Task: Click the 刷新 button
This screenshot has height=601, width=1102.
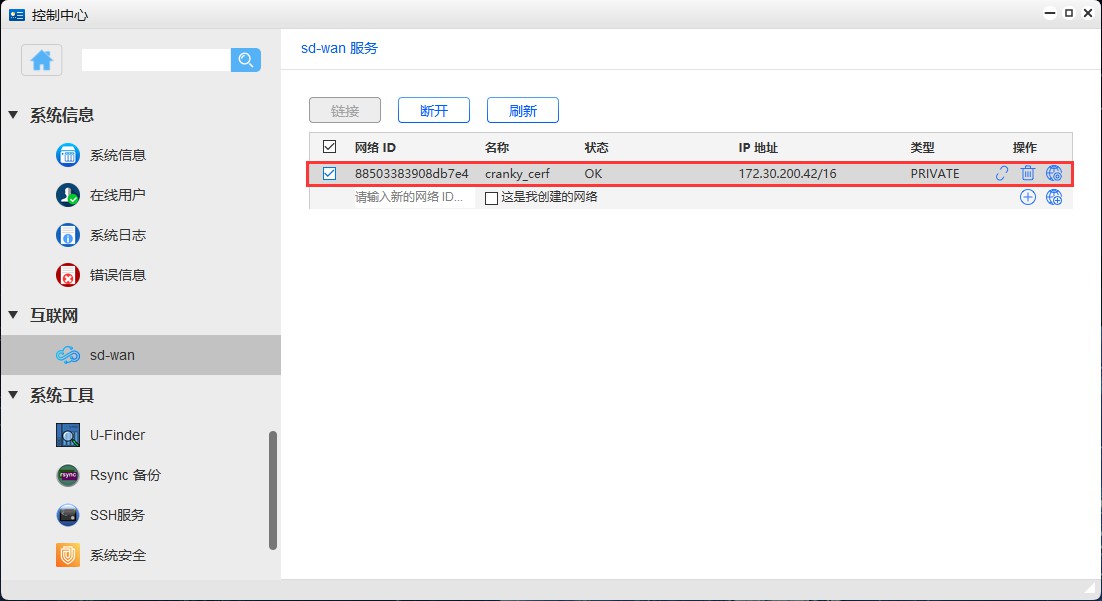Action: (522, 110)
